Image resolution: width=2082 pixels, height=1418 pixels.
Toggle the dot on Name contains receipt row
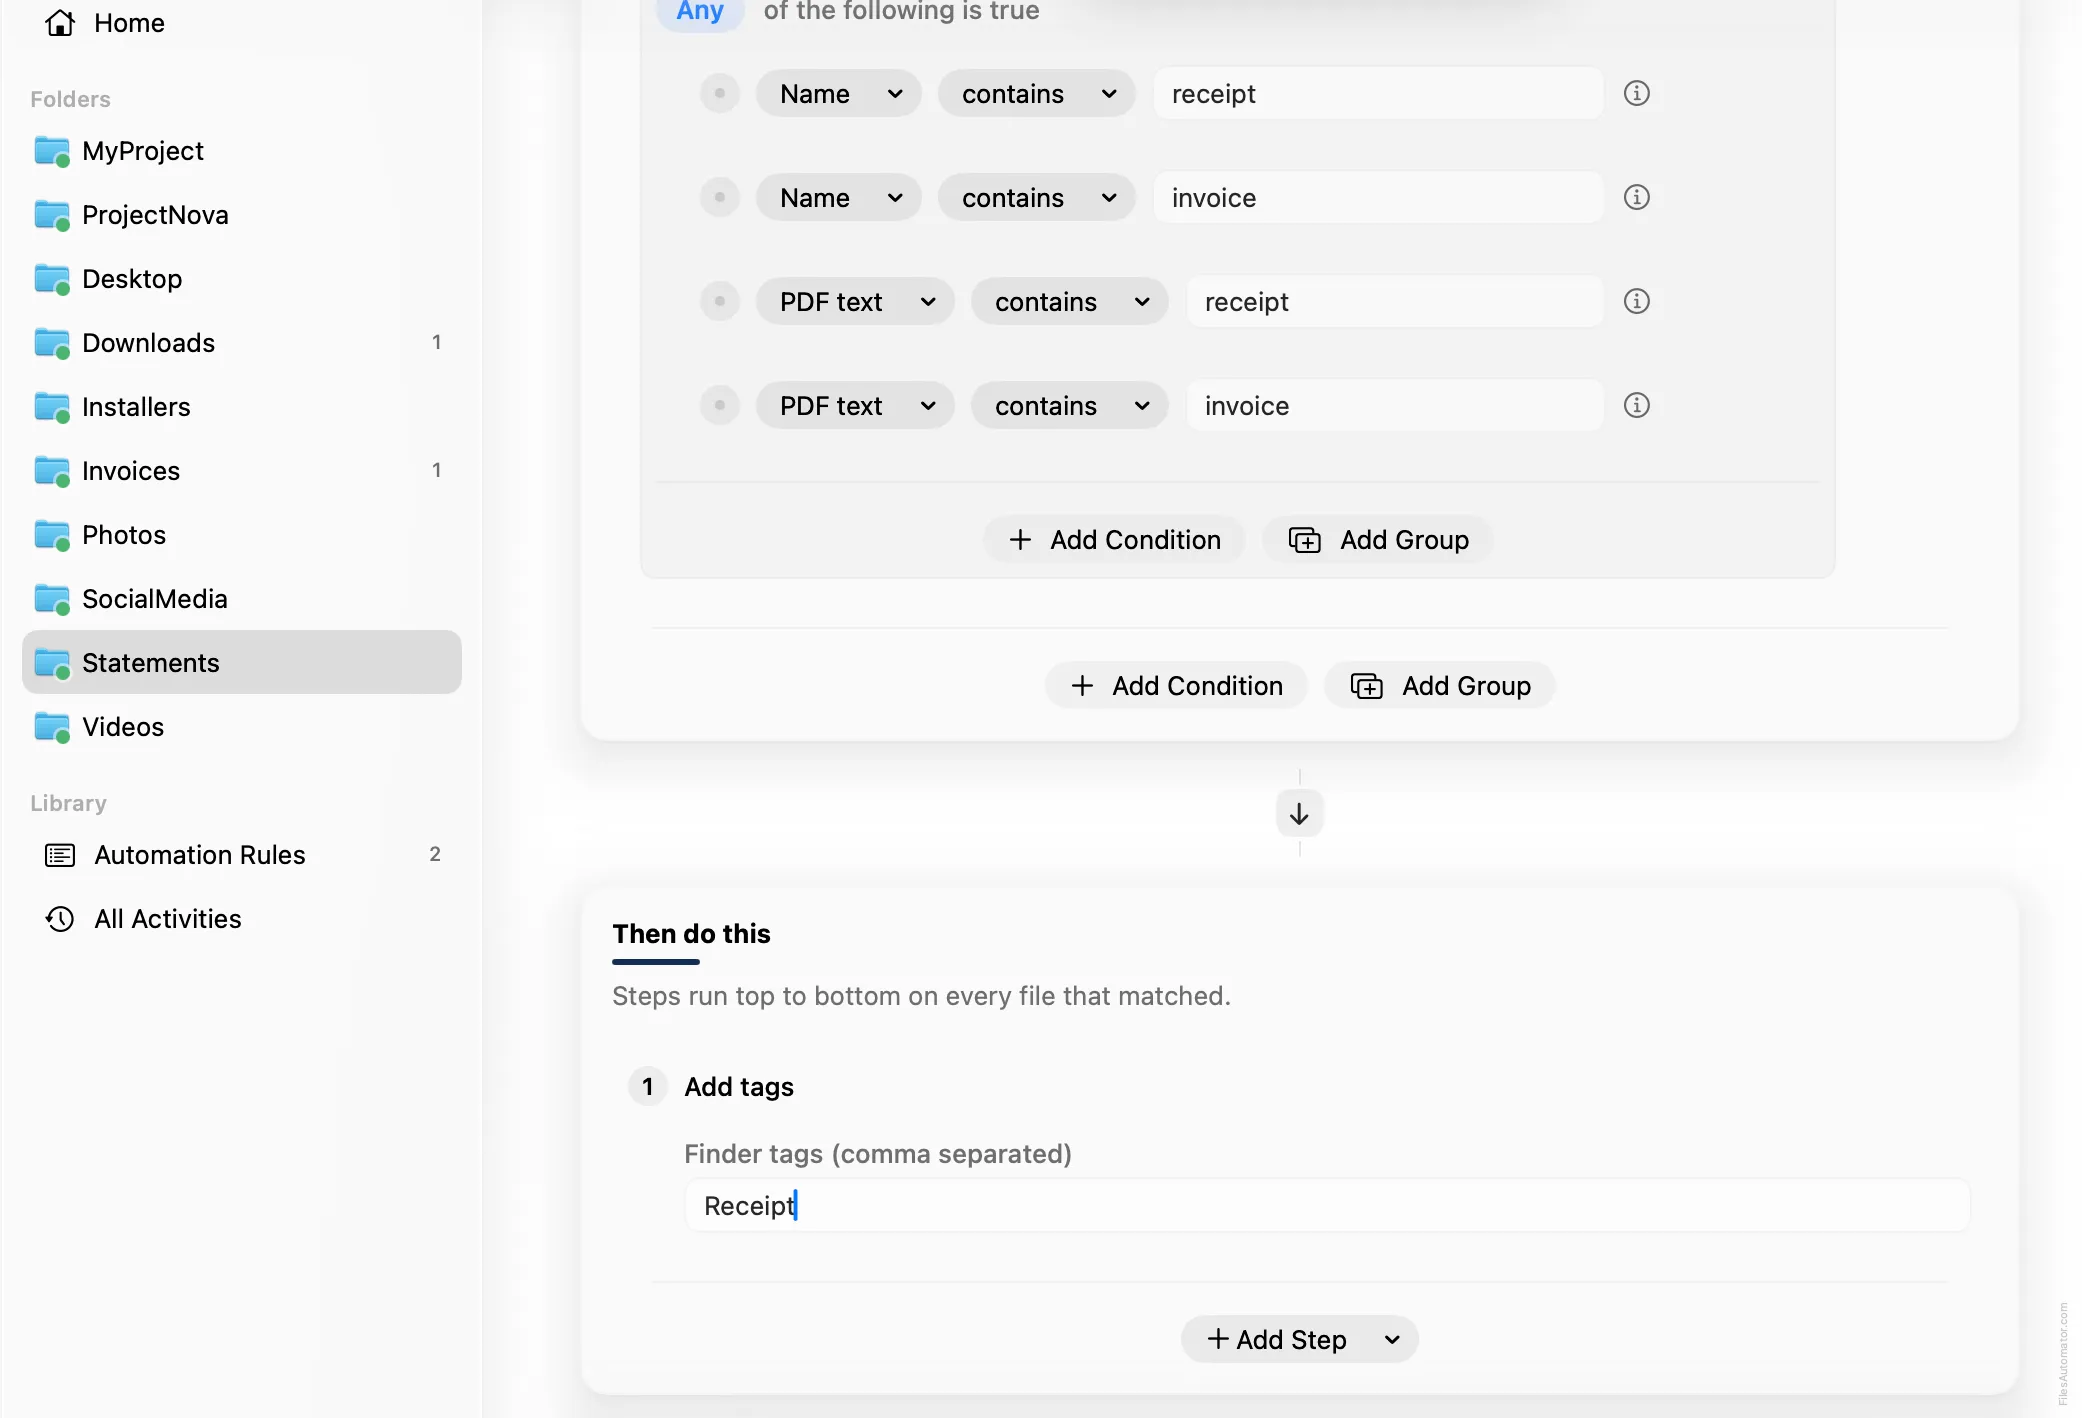(719, 93)
